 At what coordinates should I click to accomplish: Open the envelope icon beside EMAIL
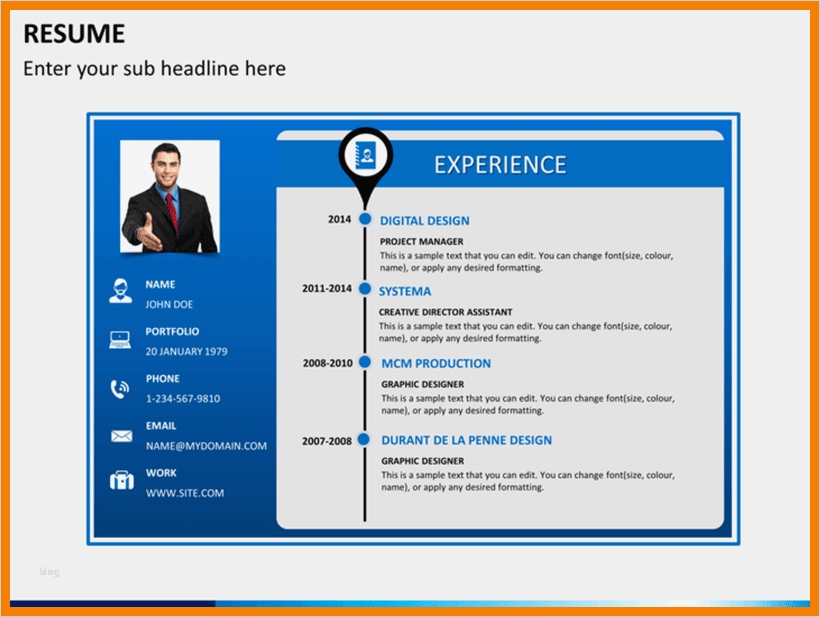click(121, 434)
